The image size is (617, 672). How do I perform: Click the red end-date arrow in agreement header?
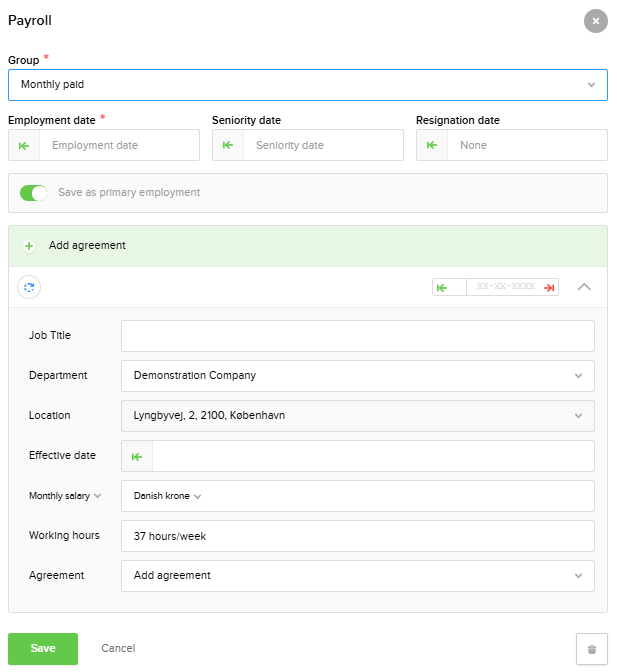click(549, 287)
